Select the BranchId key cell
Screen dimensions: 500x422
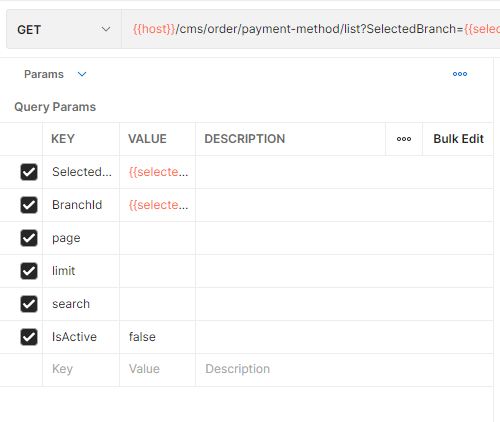coord(81,205)
